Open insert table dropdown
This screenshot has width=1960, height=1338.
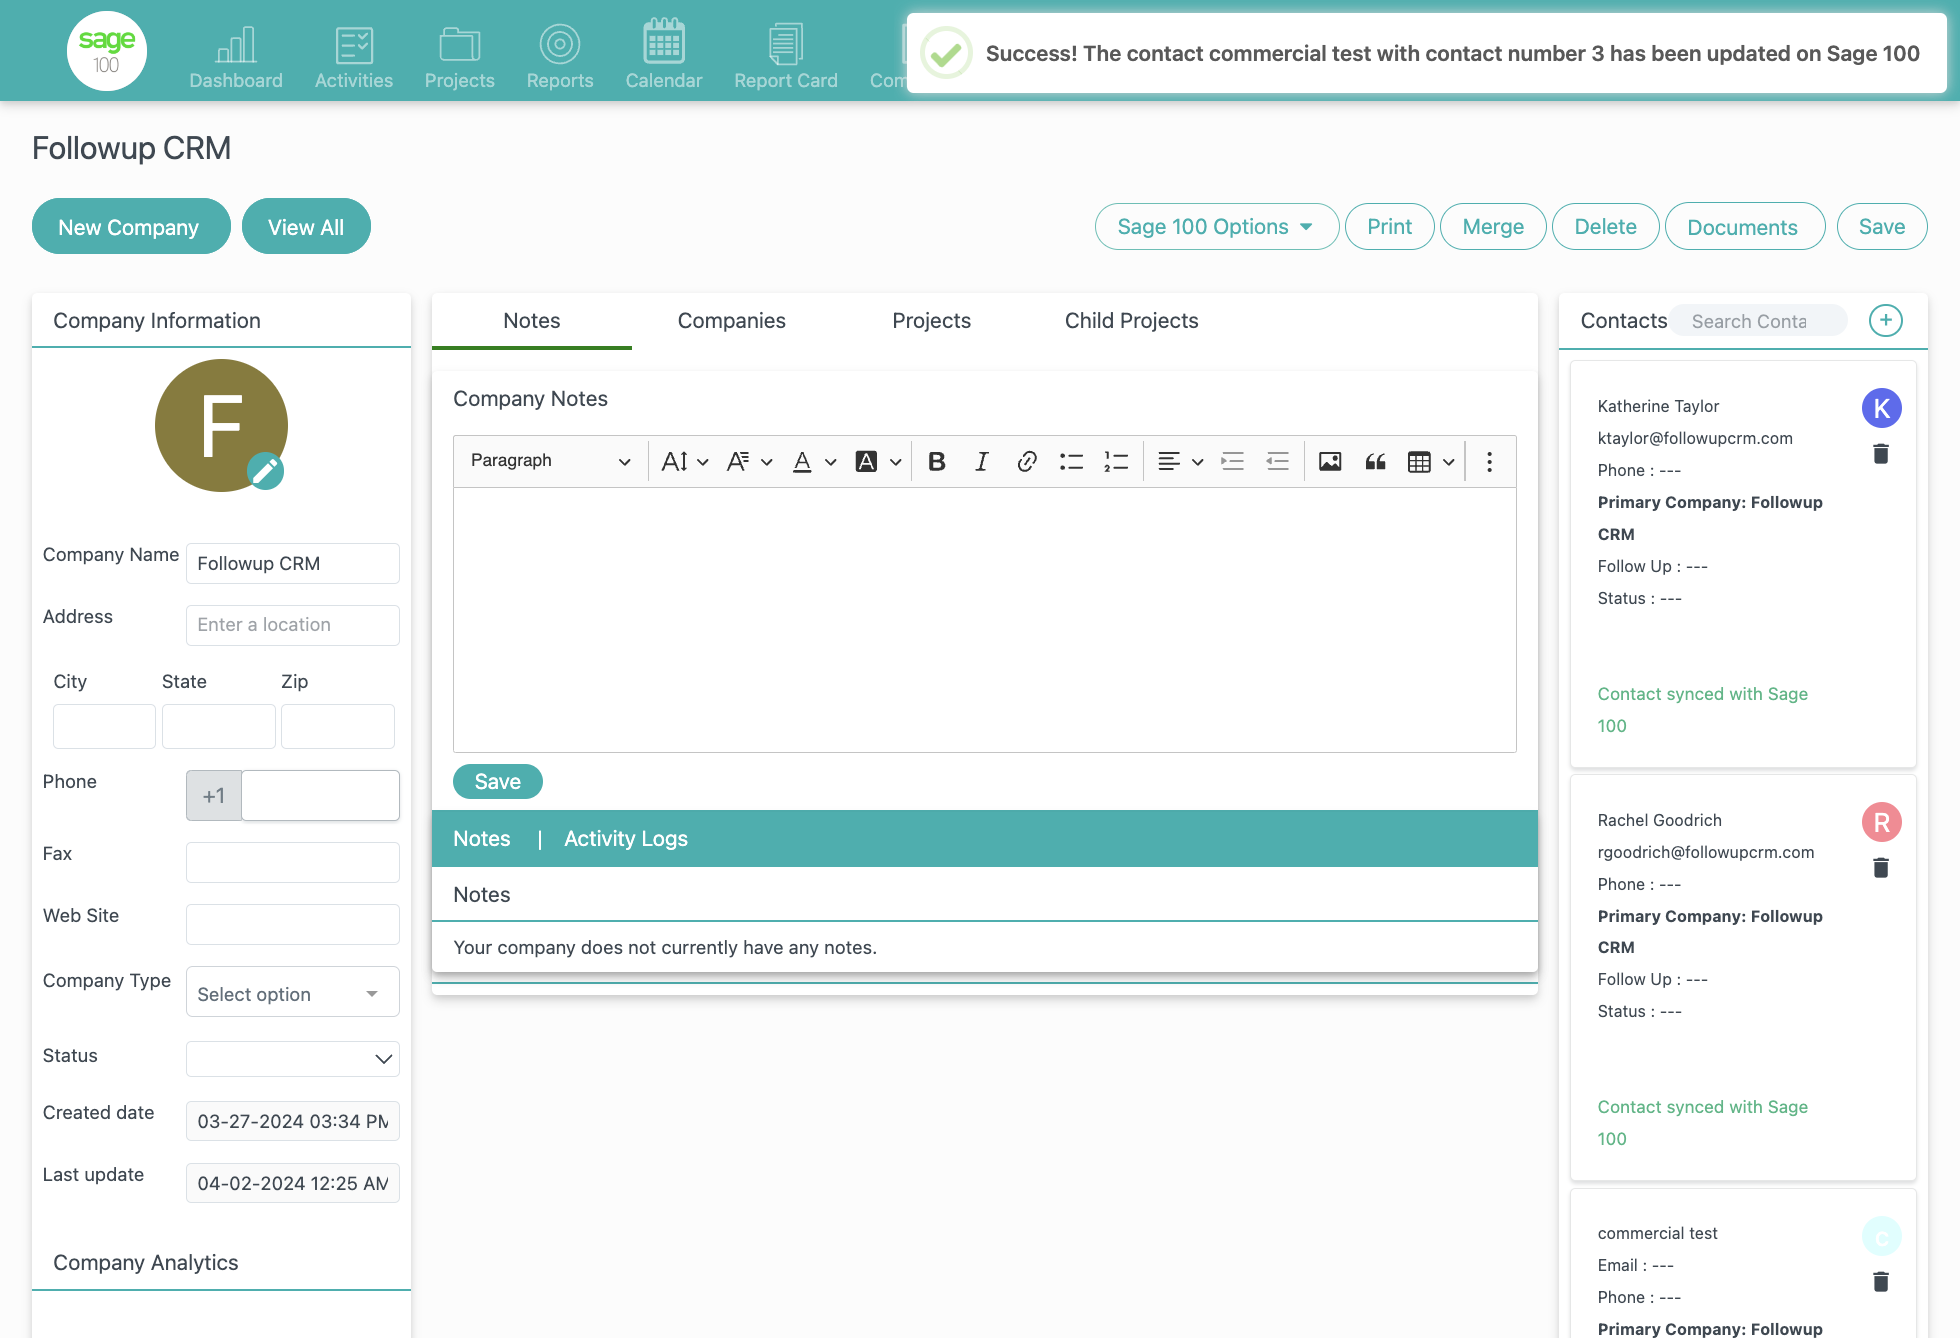(1431, 461)
